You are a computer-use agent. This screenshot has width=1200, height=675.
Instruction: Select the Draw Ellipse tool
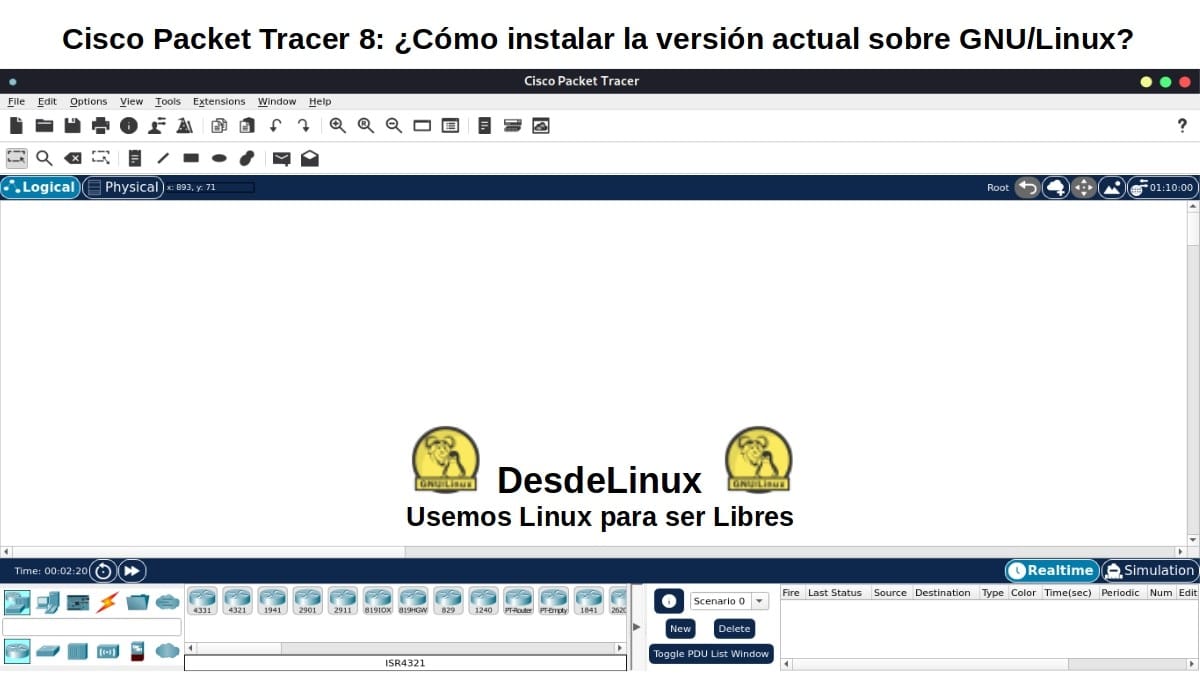point(219,157)
